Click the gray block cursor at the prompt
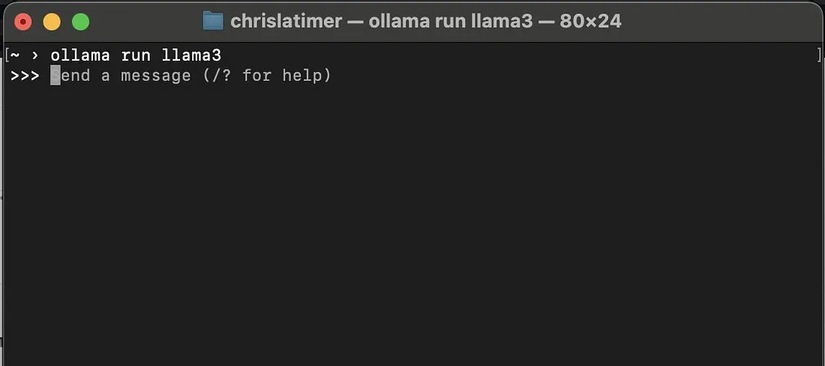Image resolution: width=825 pixels, height=366 pixels. tap(55, 76)
